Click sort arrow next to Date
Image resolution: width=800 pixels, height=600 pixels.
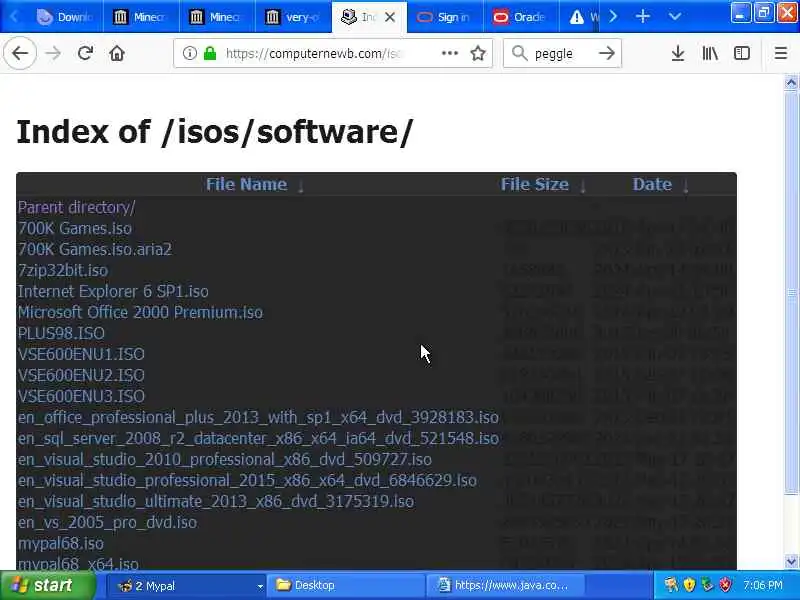tap(686, 186)
